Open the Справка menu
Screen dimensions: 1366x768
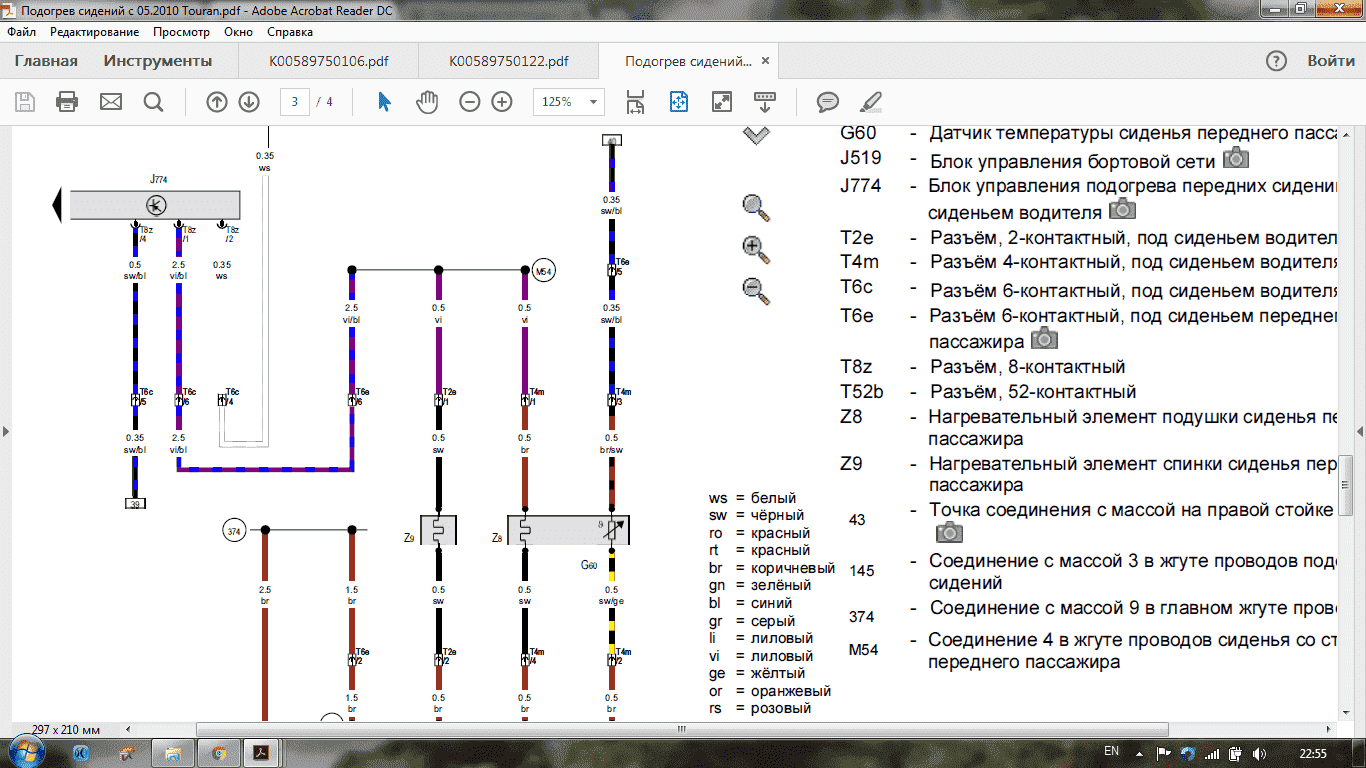290,32
